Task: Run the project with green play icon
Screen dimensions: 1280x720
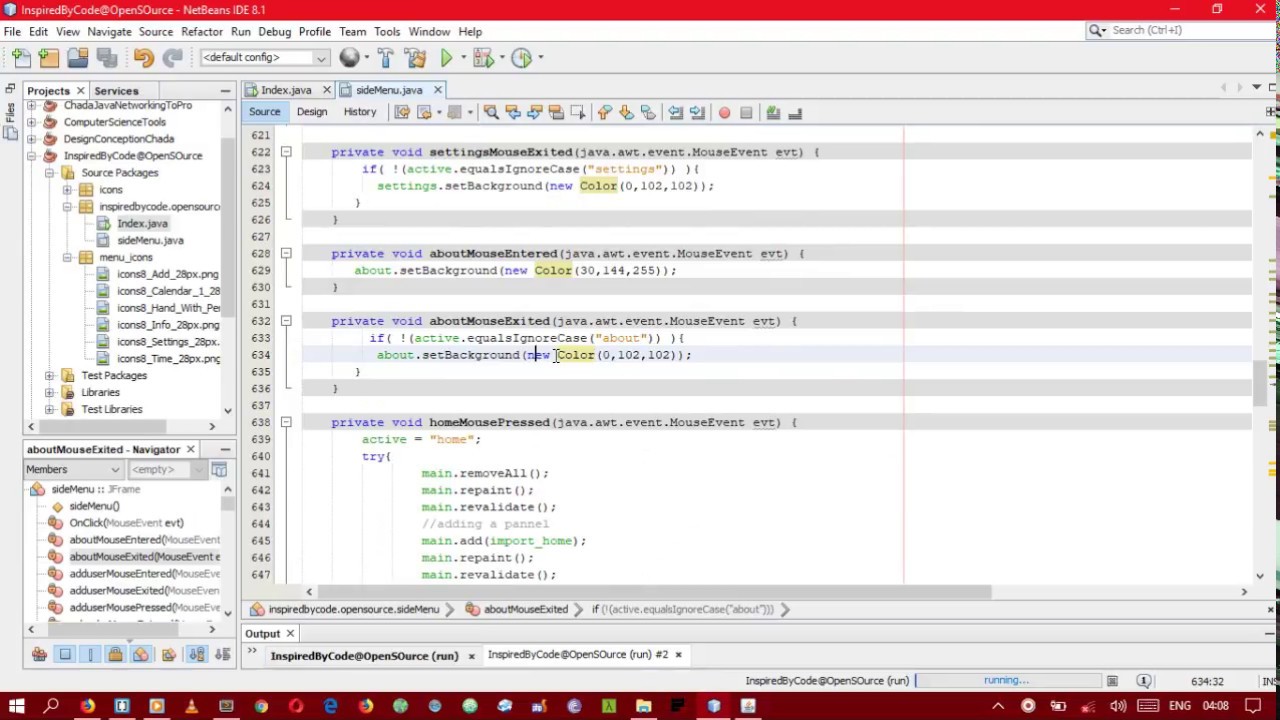Action: [446, 58]
